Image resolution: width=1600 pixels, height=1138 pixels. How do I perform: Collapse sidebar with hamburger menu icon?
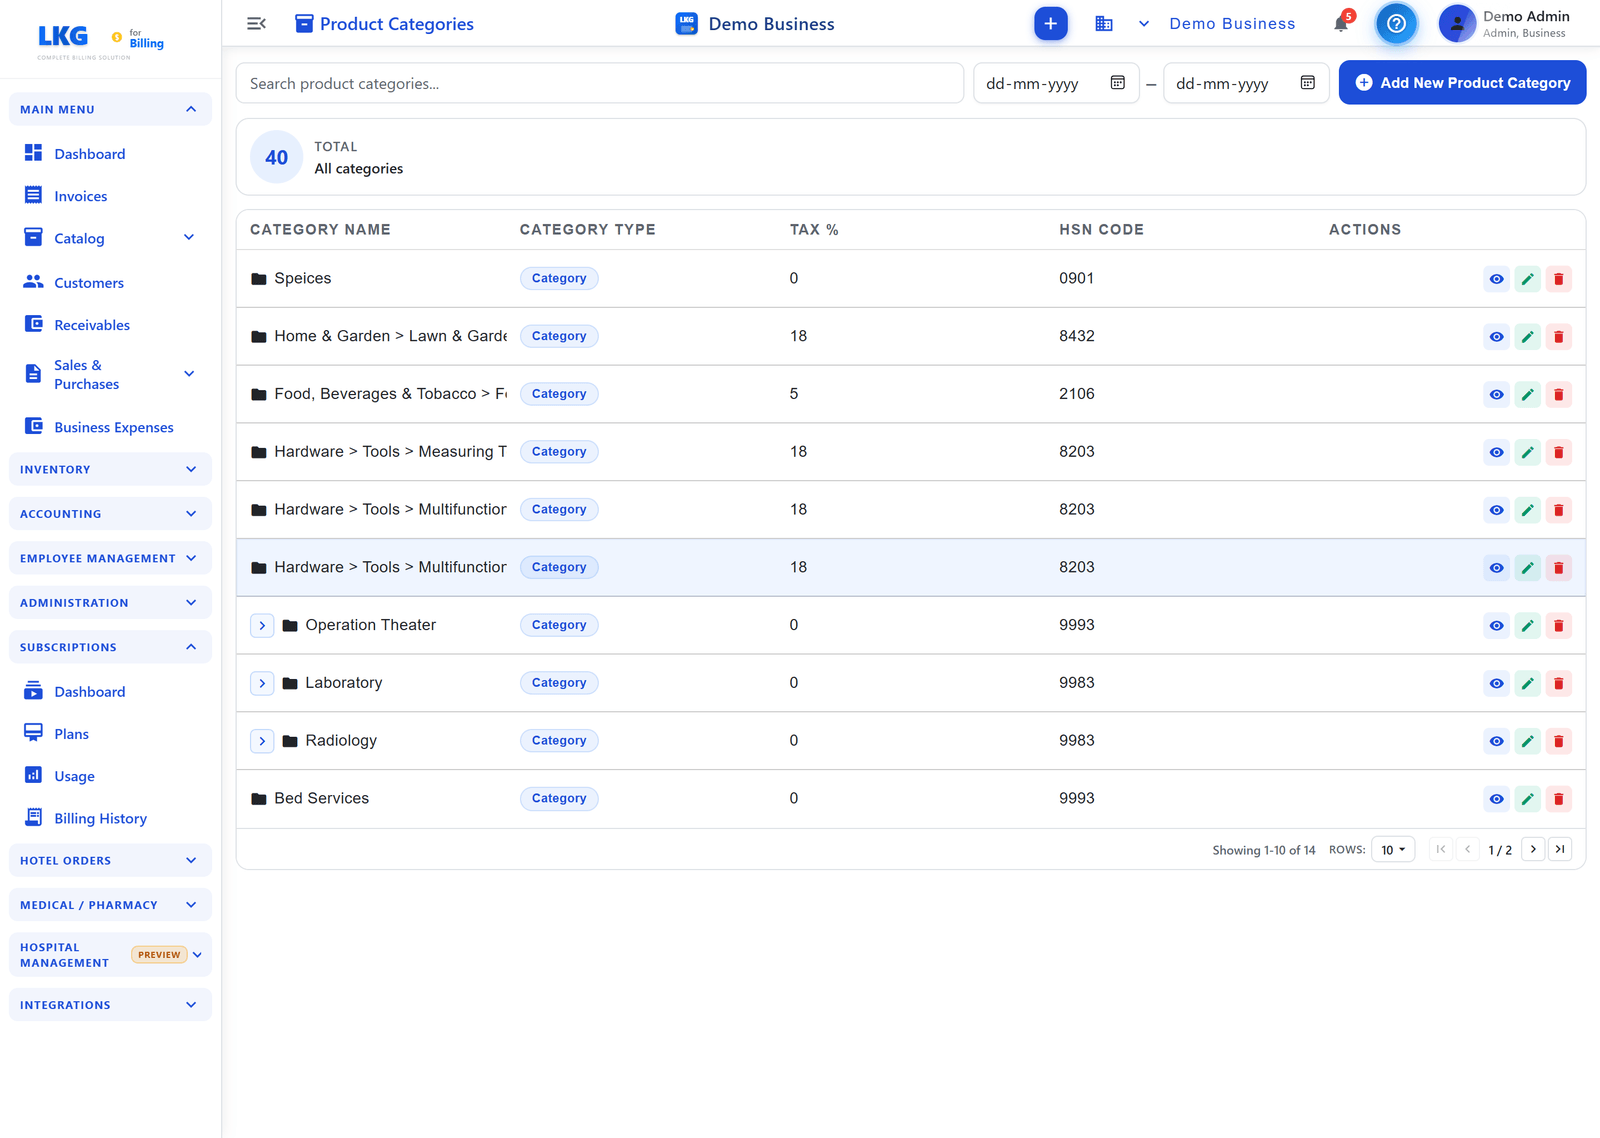(x=256, y=23)
